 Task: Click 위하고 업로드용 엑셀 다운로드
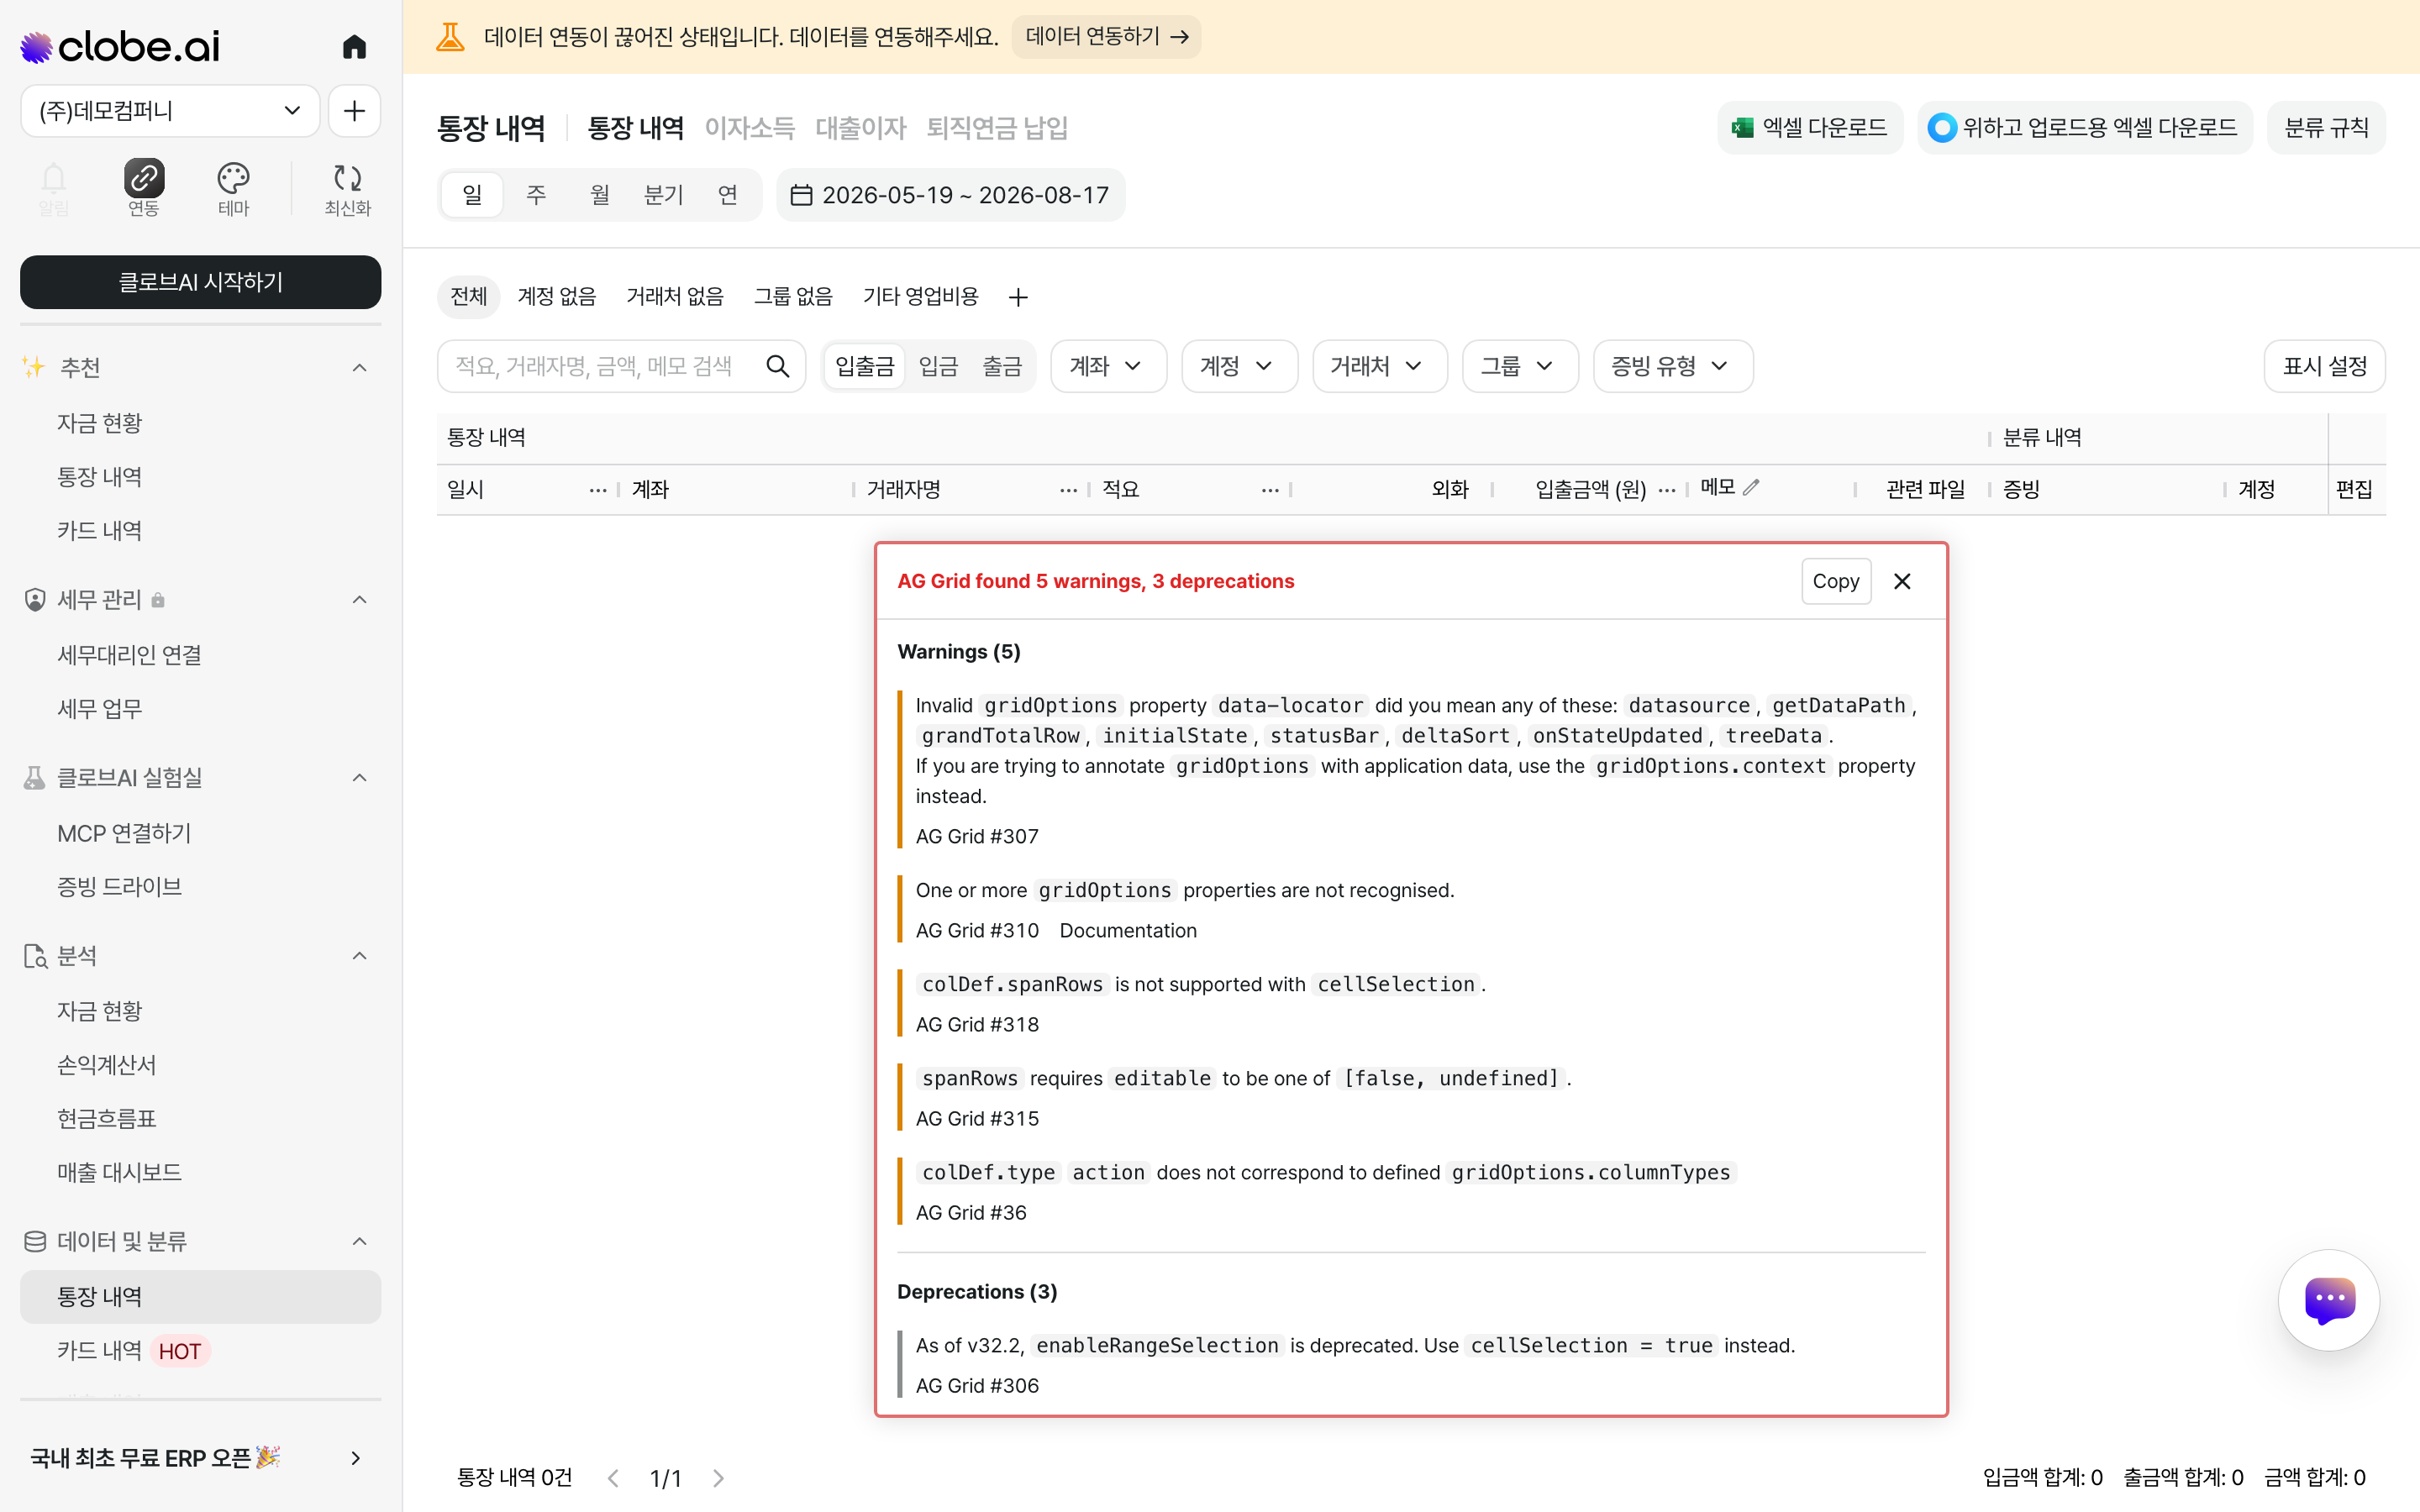[x=2084, y=128]
